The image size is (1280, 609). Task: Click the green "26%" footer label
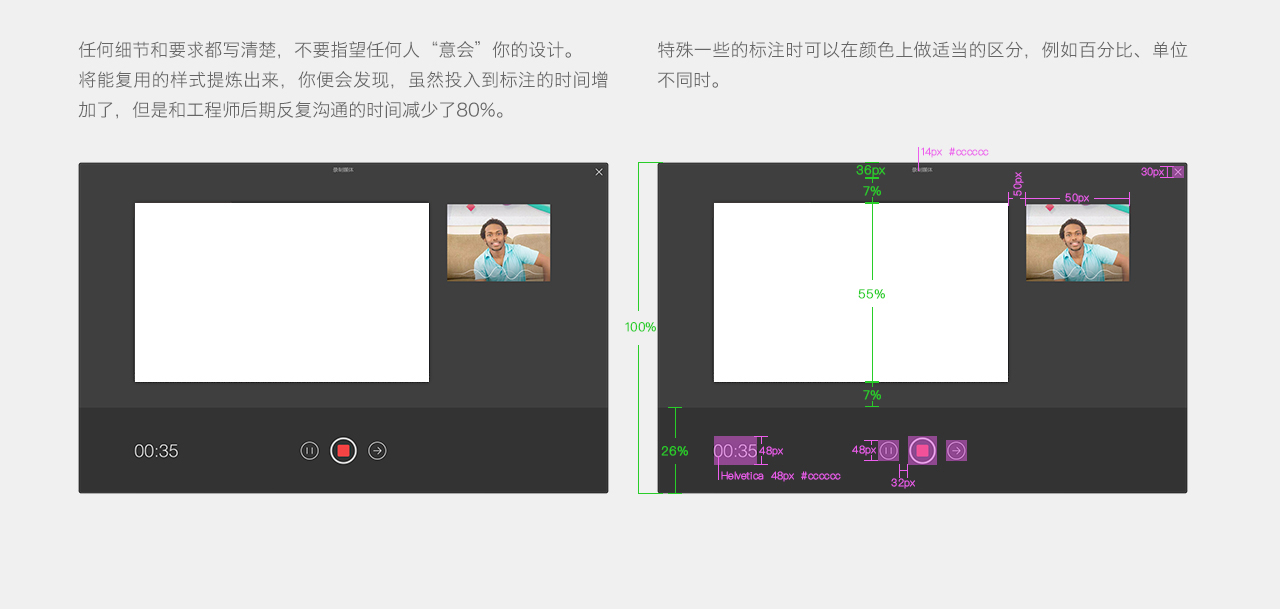(x=674, y=451)
